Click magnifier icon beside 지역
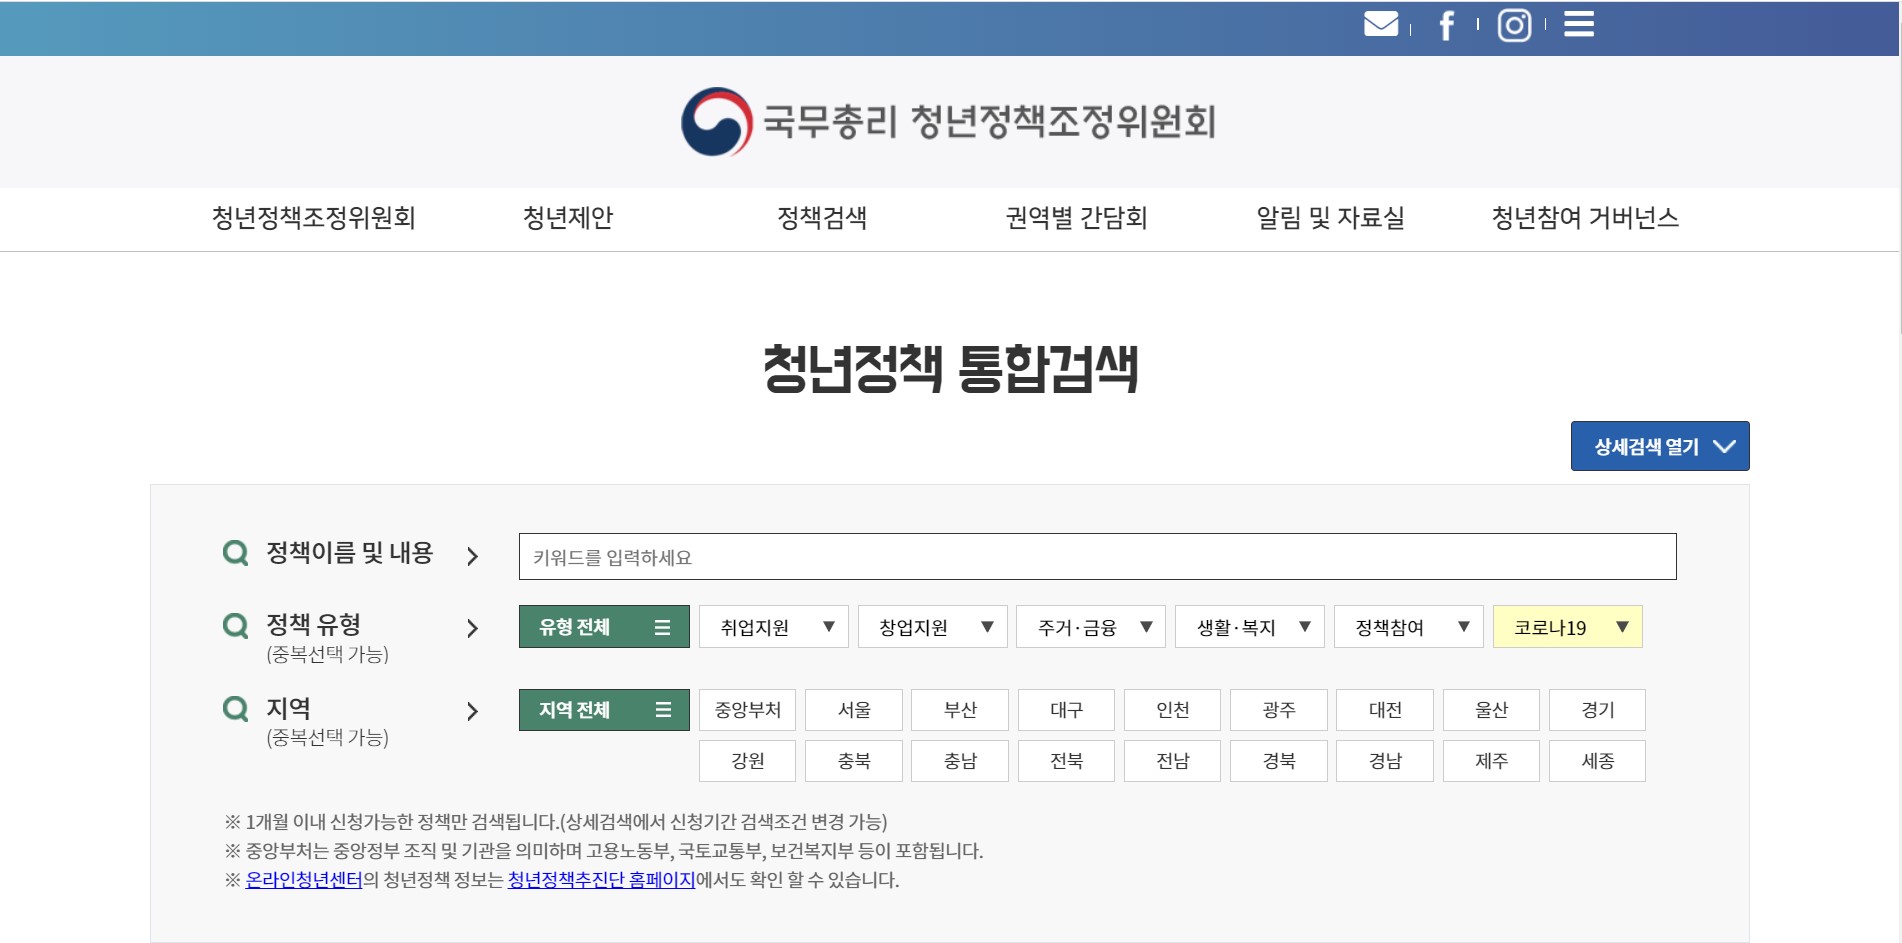1902x943 pixels. (x=235, y=710)
